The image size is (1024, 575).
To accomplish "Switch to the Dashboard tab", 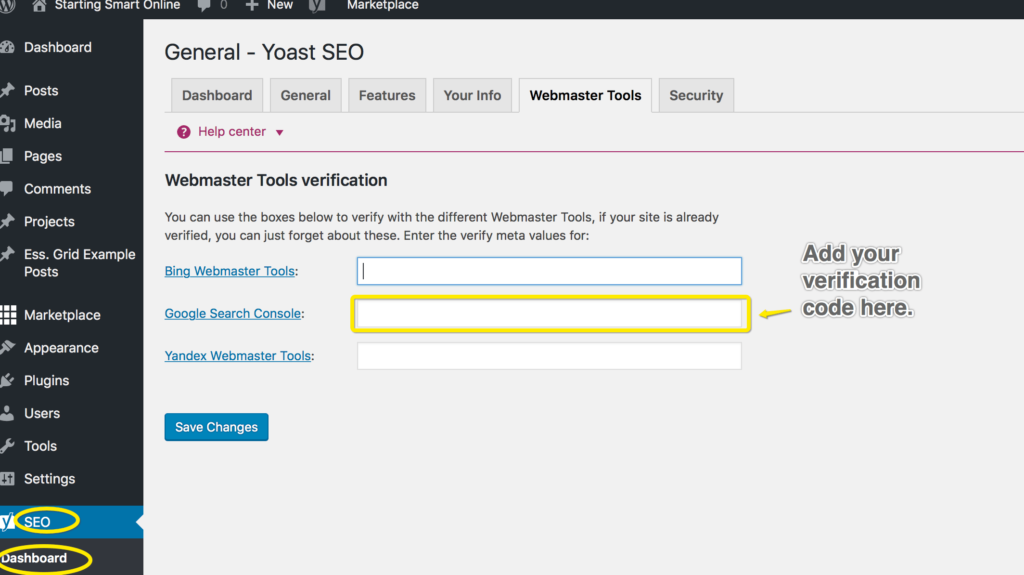I will pos(217,95).
